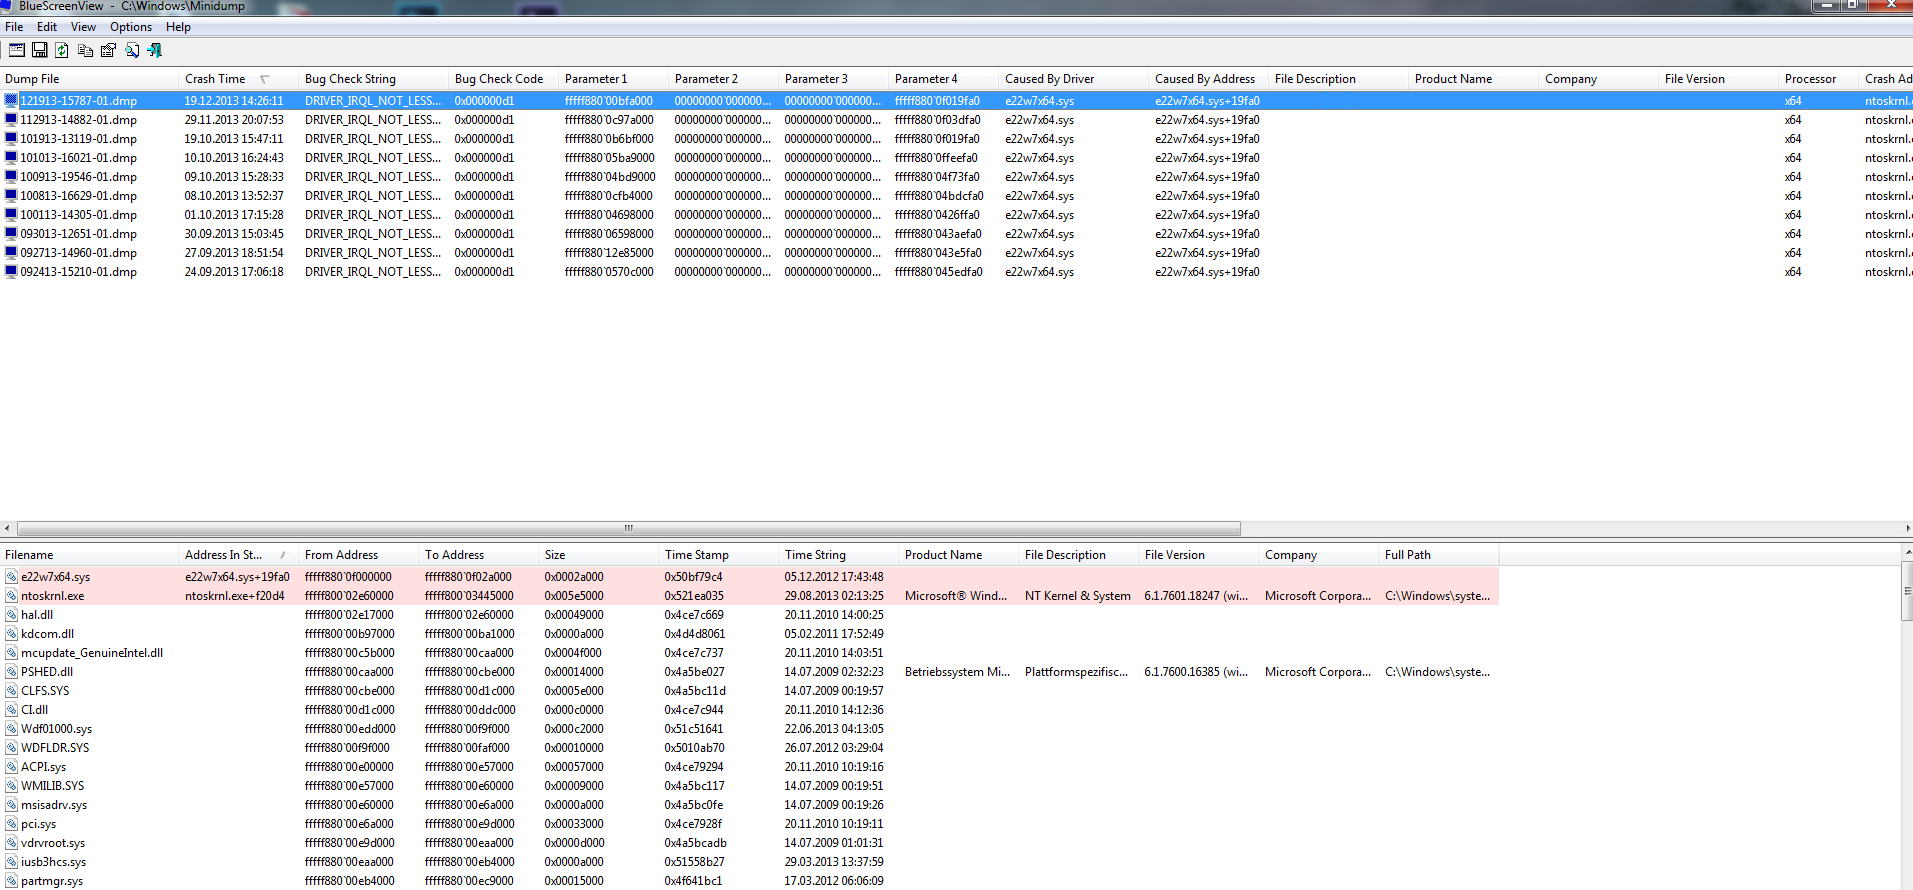
Task: Click the file icon beside partmgr.sys
Action: click(x=11, y=881)
